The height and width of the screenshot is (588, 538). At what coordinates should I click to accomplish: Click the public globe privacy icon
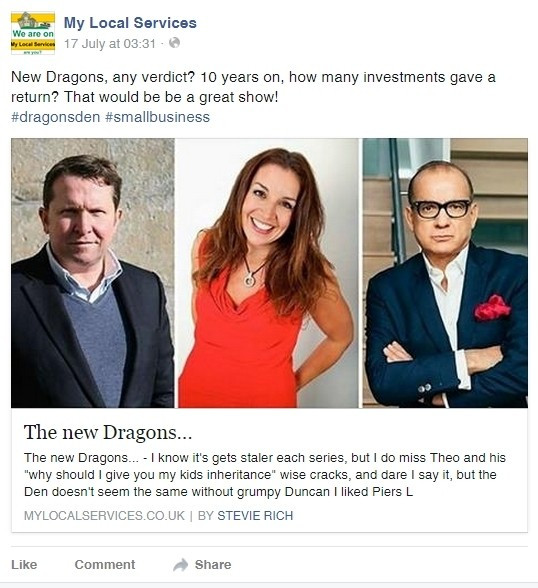point(174,43)
